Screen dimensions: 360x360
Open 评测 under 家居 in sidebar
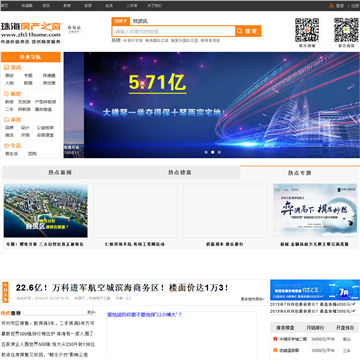tap(25, 135)
